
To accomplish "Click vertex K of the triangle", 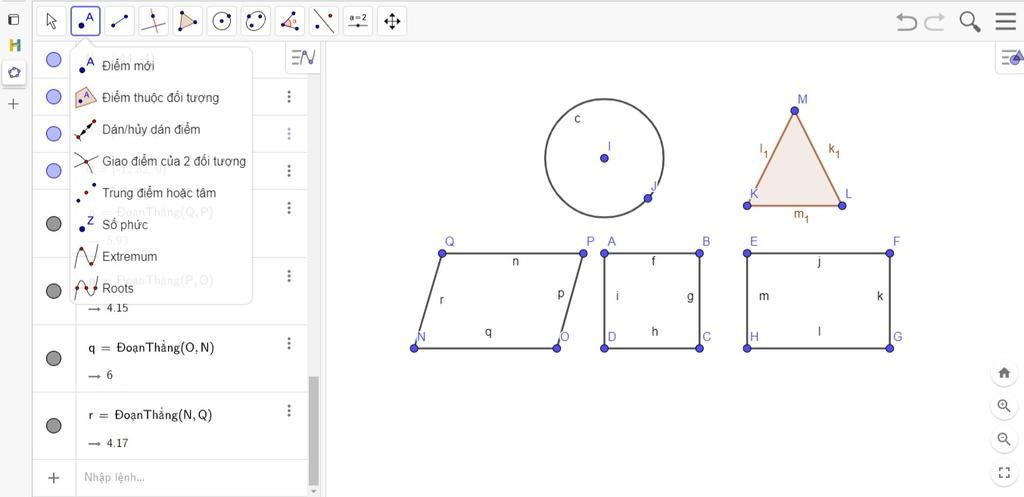I will [x=747, y=205].
